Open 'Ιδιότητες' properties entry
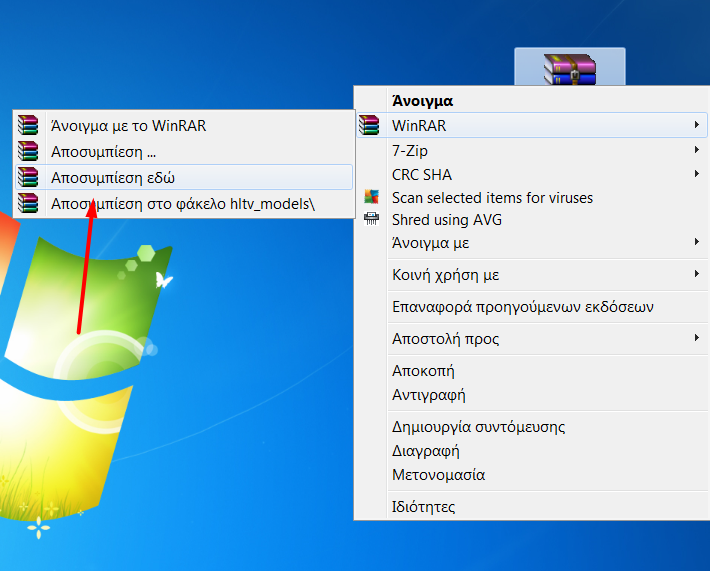 point(532,506)
